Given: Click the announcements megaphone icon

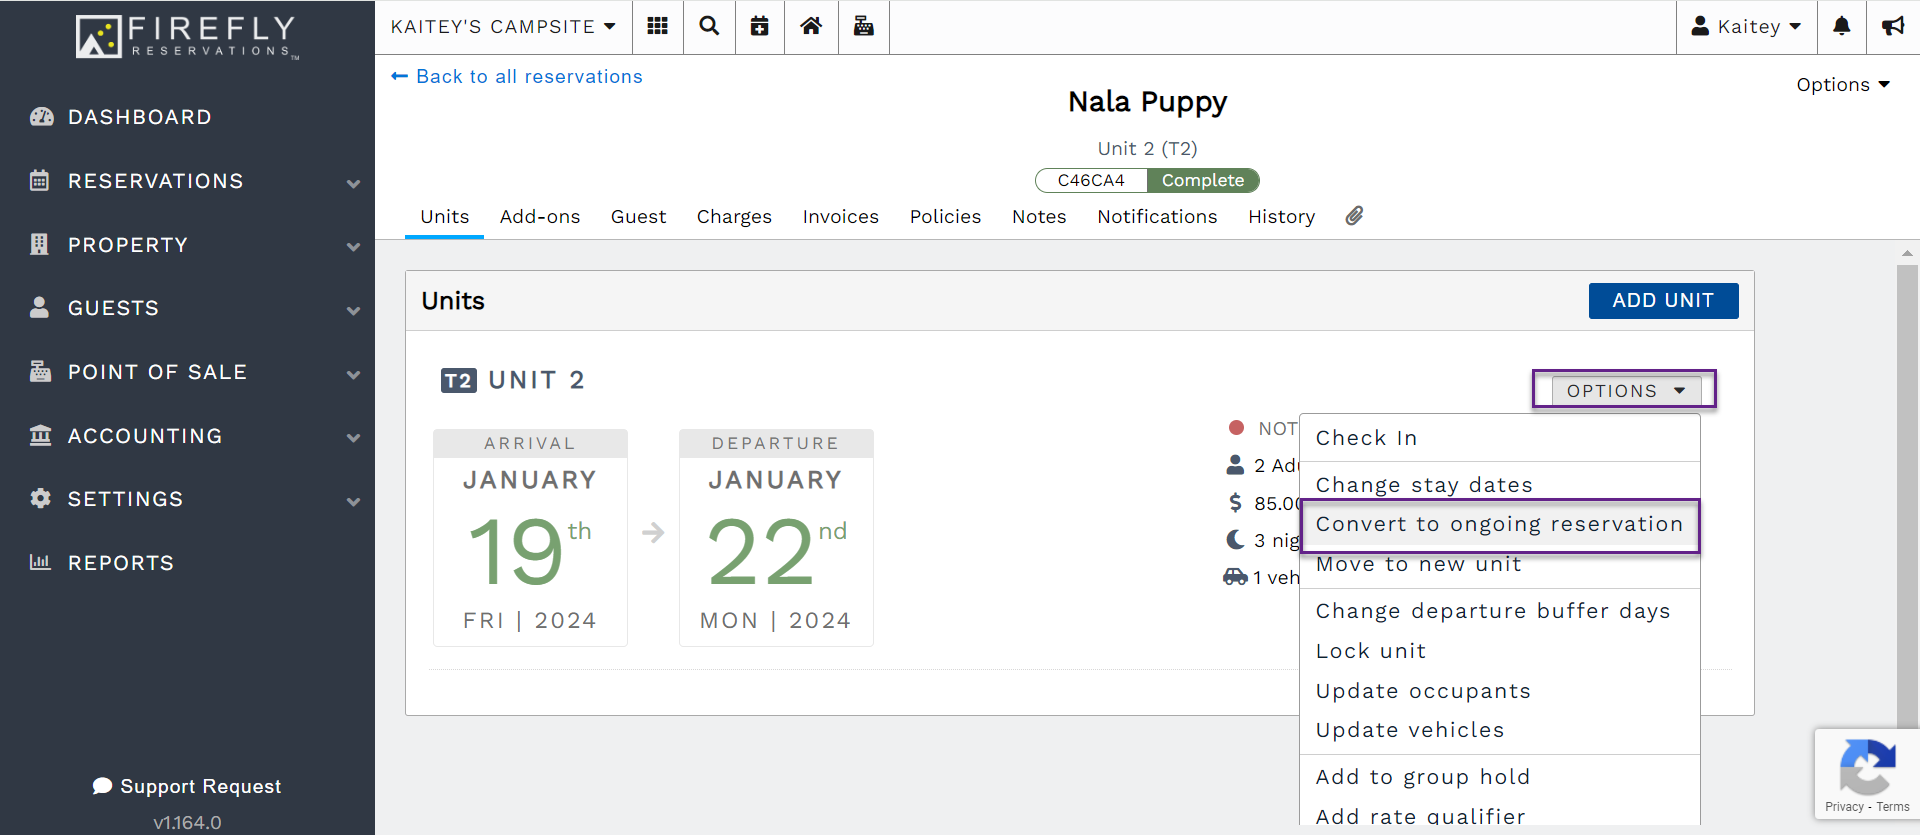Looking at the screenshot, I should click(1893, 27).
